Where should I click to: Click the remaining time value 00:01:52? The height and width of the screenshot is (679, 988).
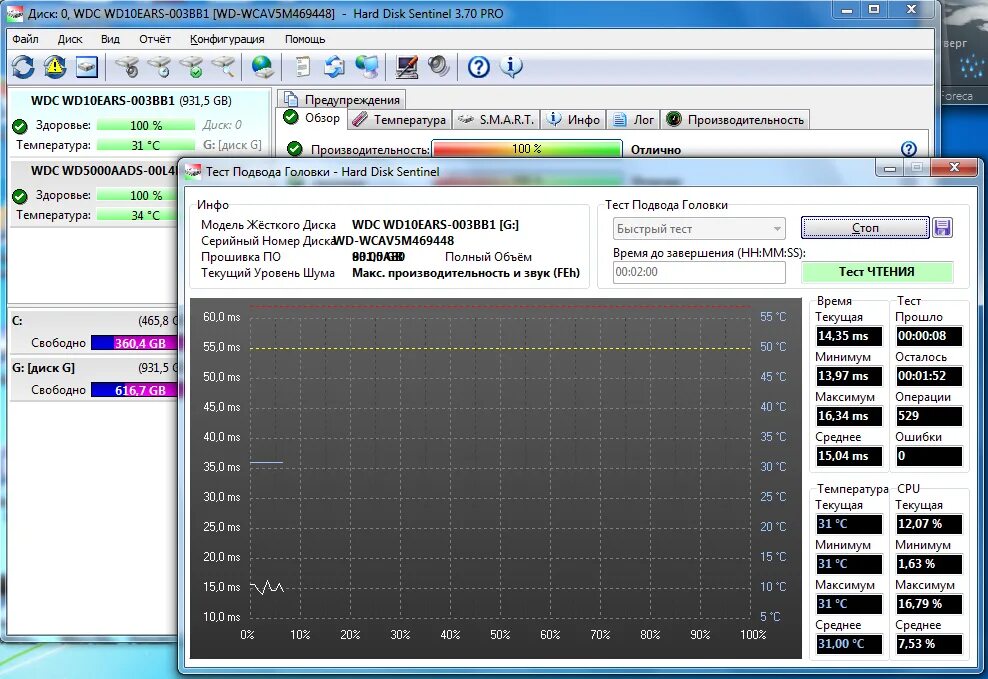pos(929,376)
